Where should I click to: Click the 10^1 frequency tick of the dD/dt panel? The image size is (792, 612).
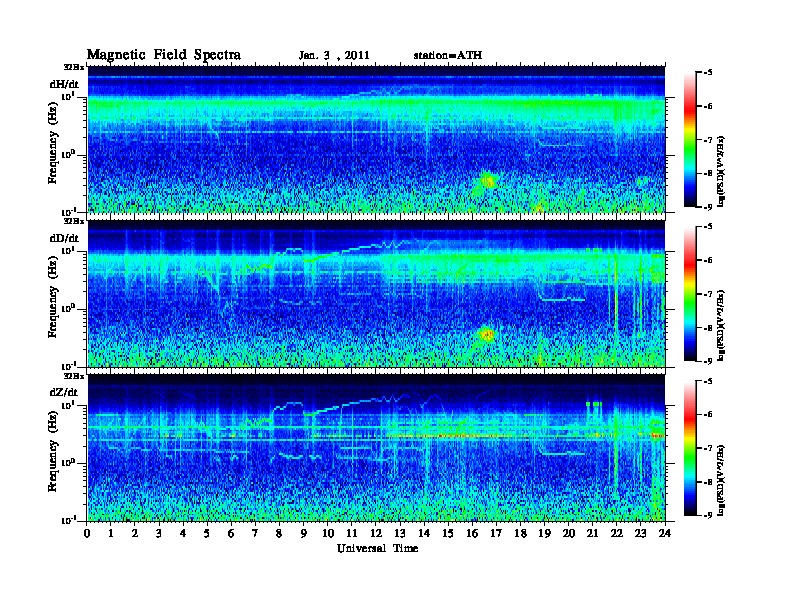[x=68, y=250]
